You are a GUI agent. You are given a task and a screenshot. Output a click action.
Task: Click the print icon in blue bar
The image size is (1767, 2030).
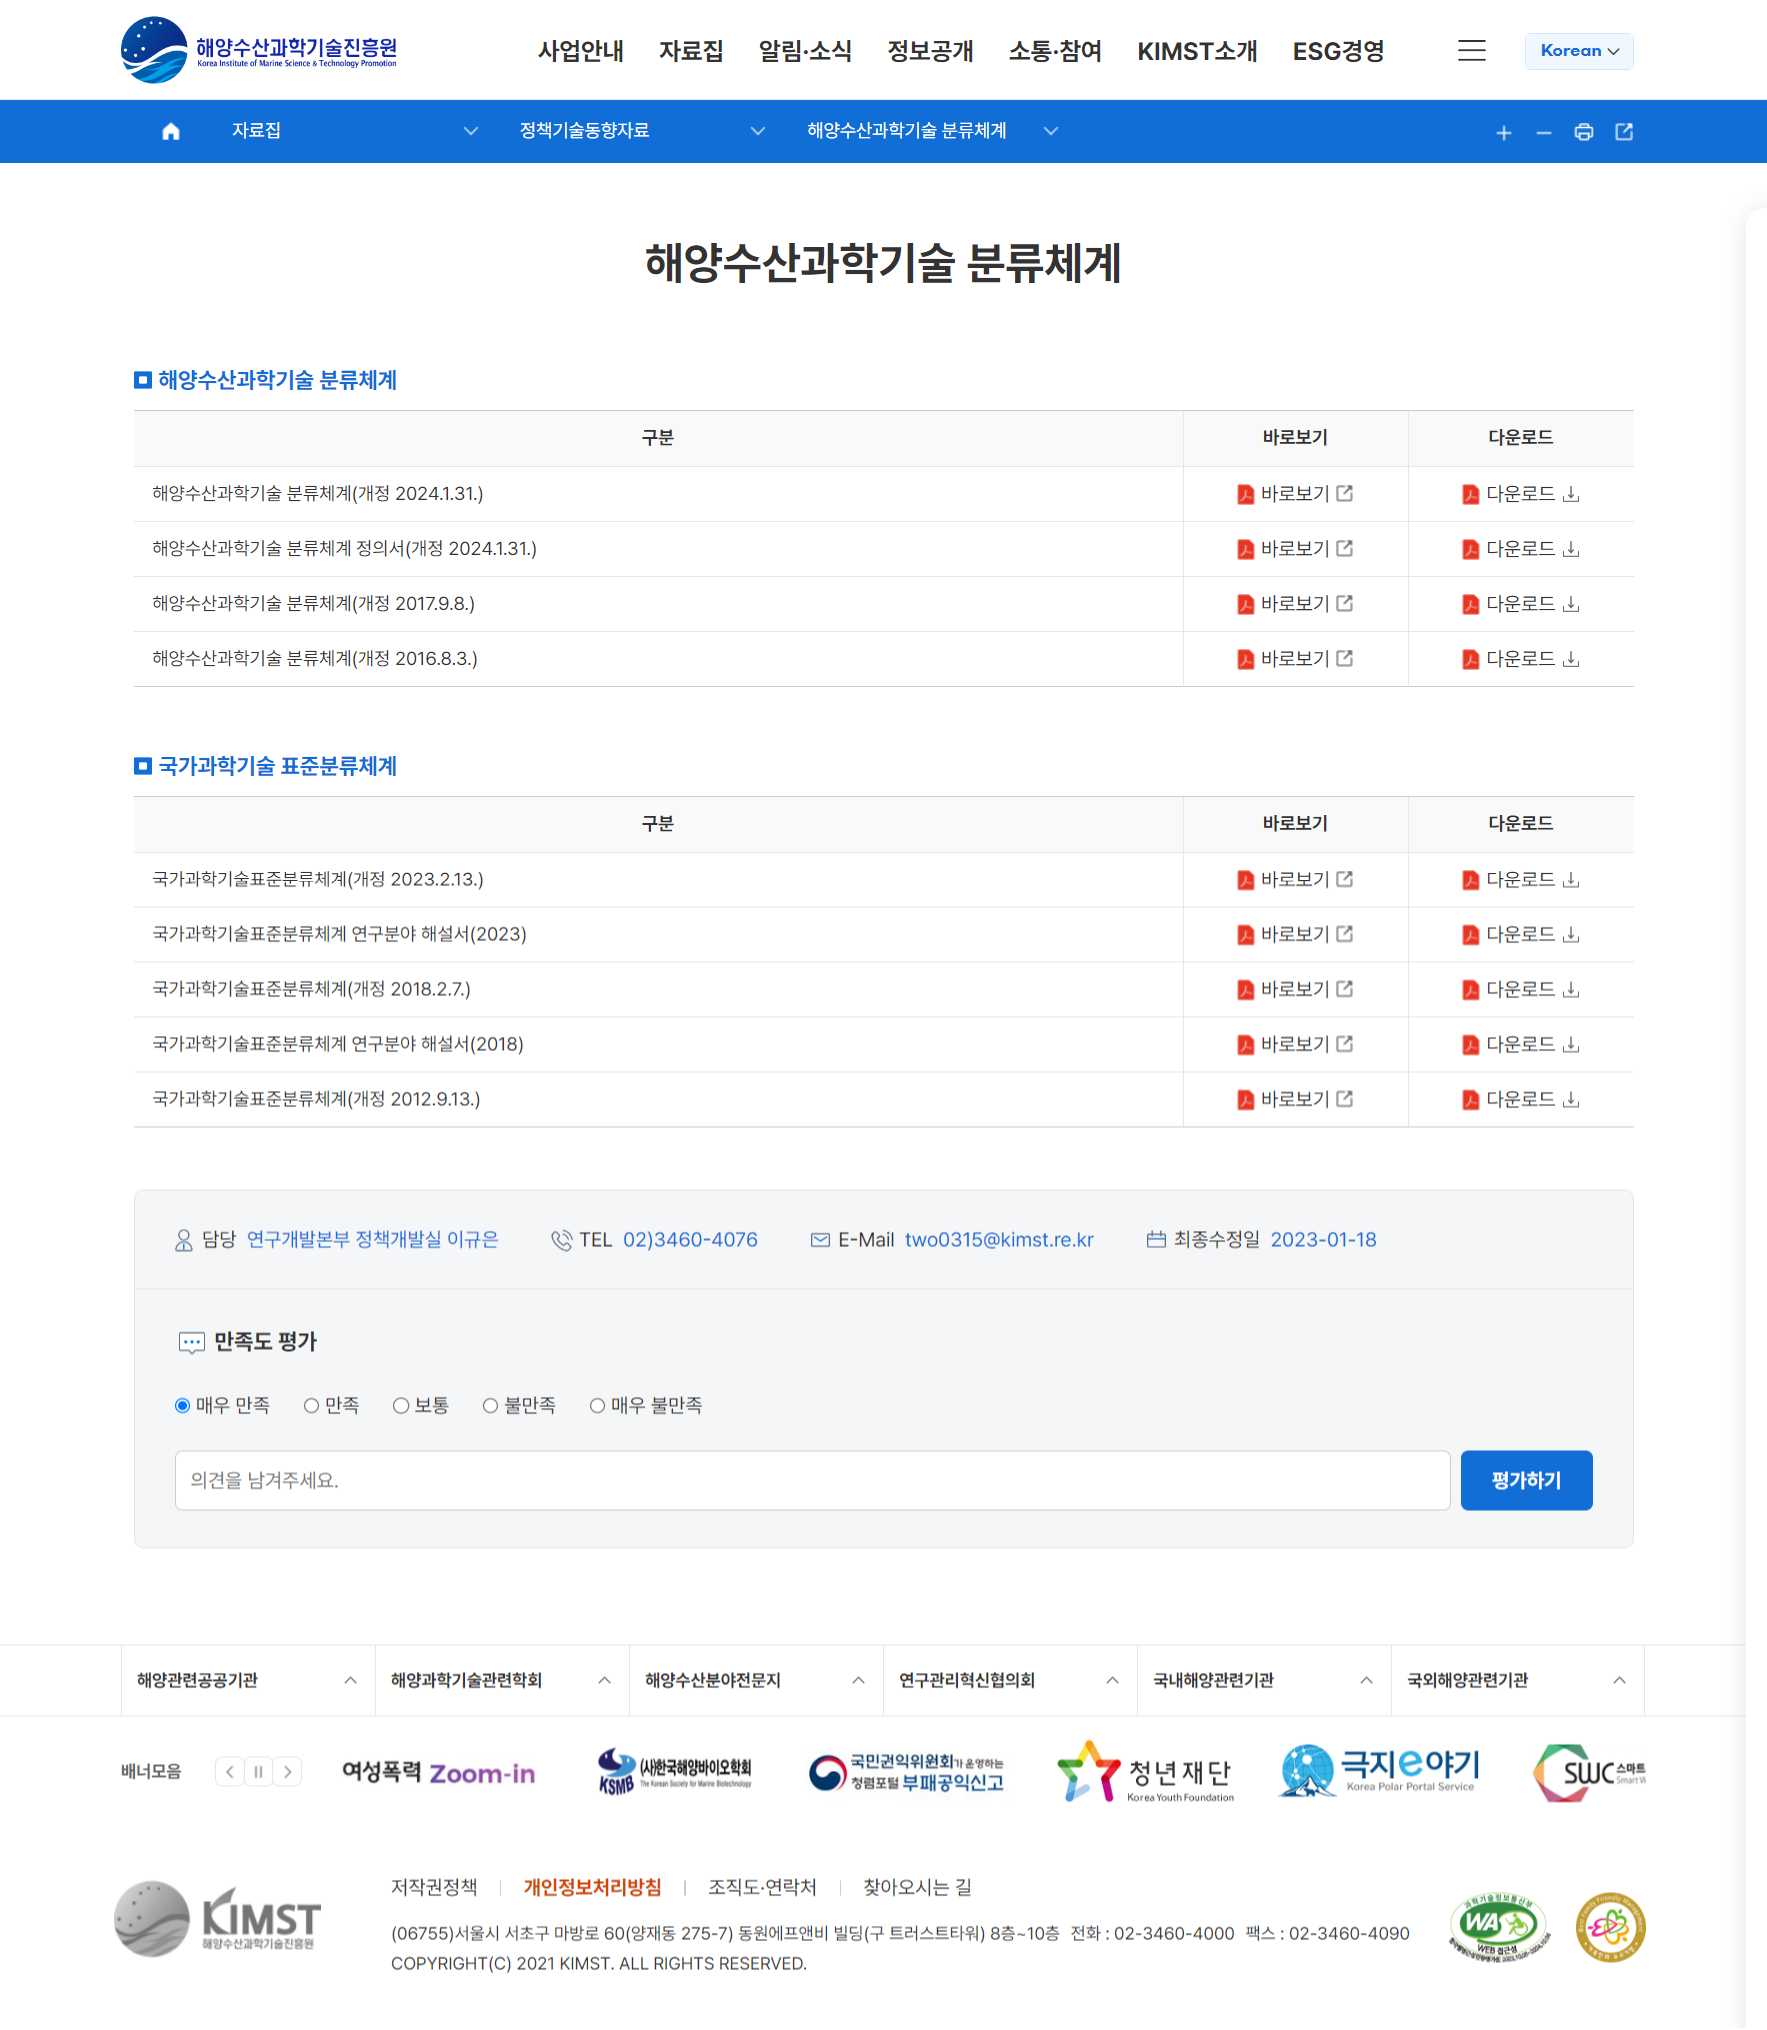1583,132
